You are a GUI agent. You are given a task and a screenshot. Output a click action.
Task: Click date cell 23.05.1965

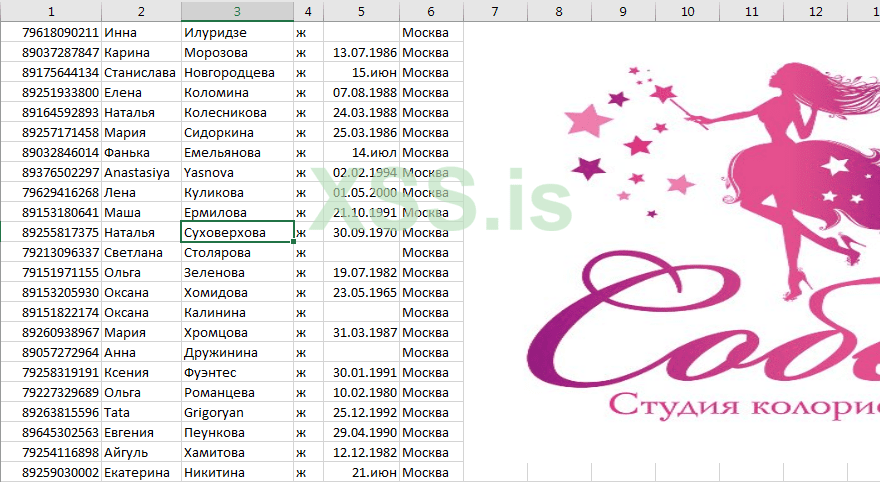coord(361,292)
